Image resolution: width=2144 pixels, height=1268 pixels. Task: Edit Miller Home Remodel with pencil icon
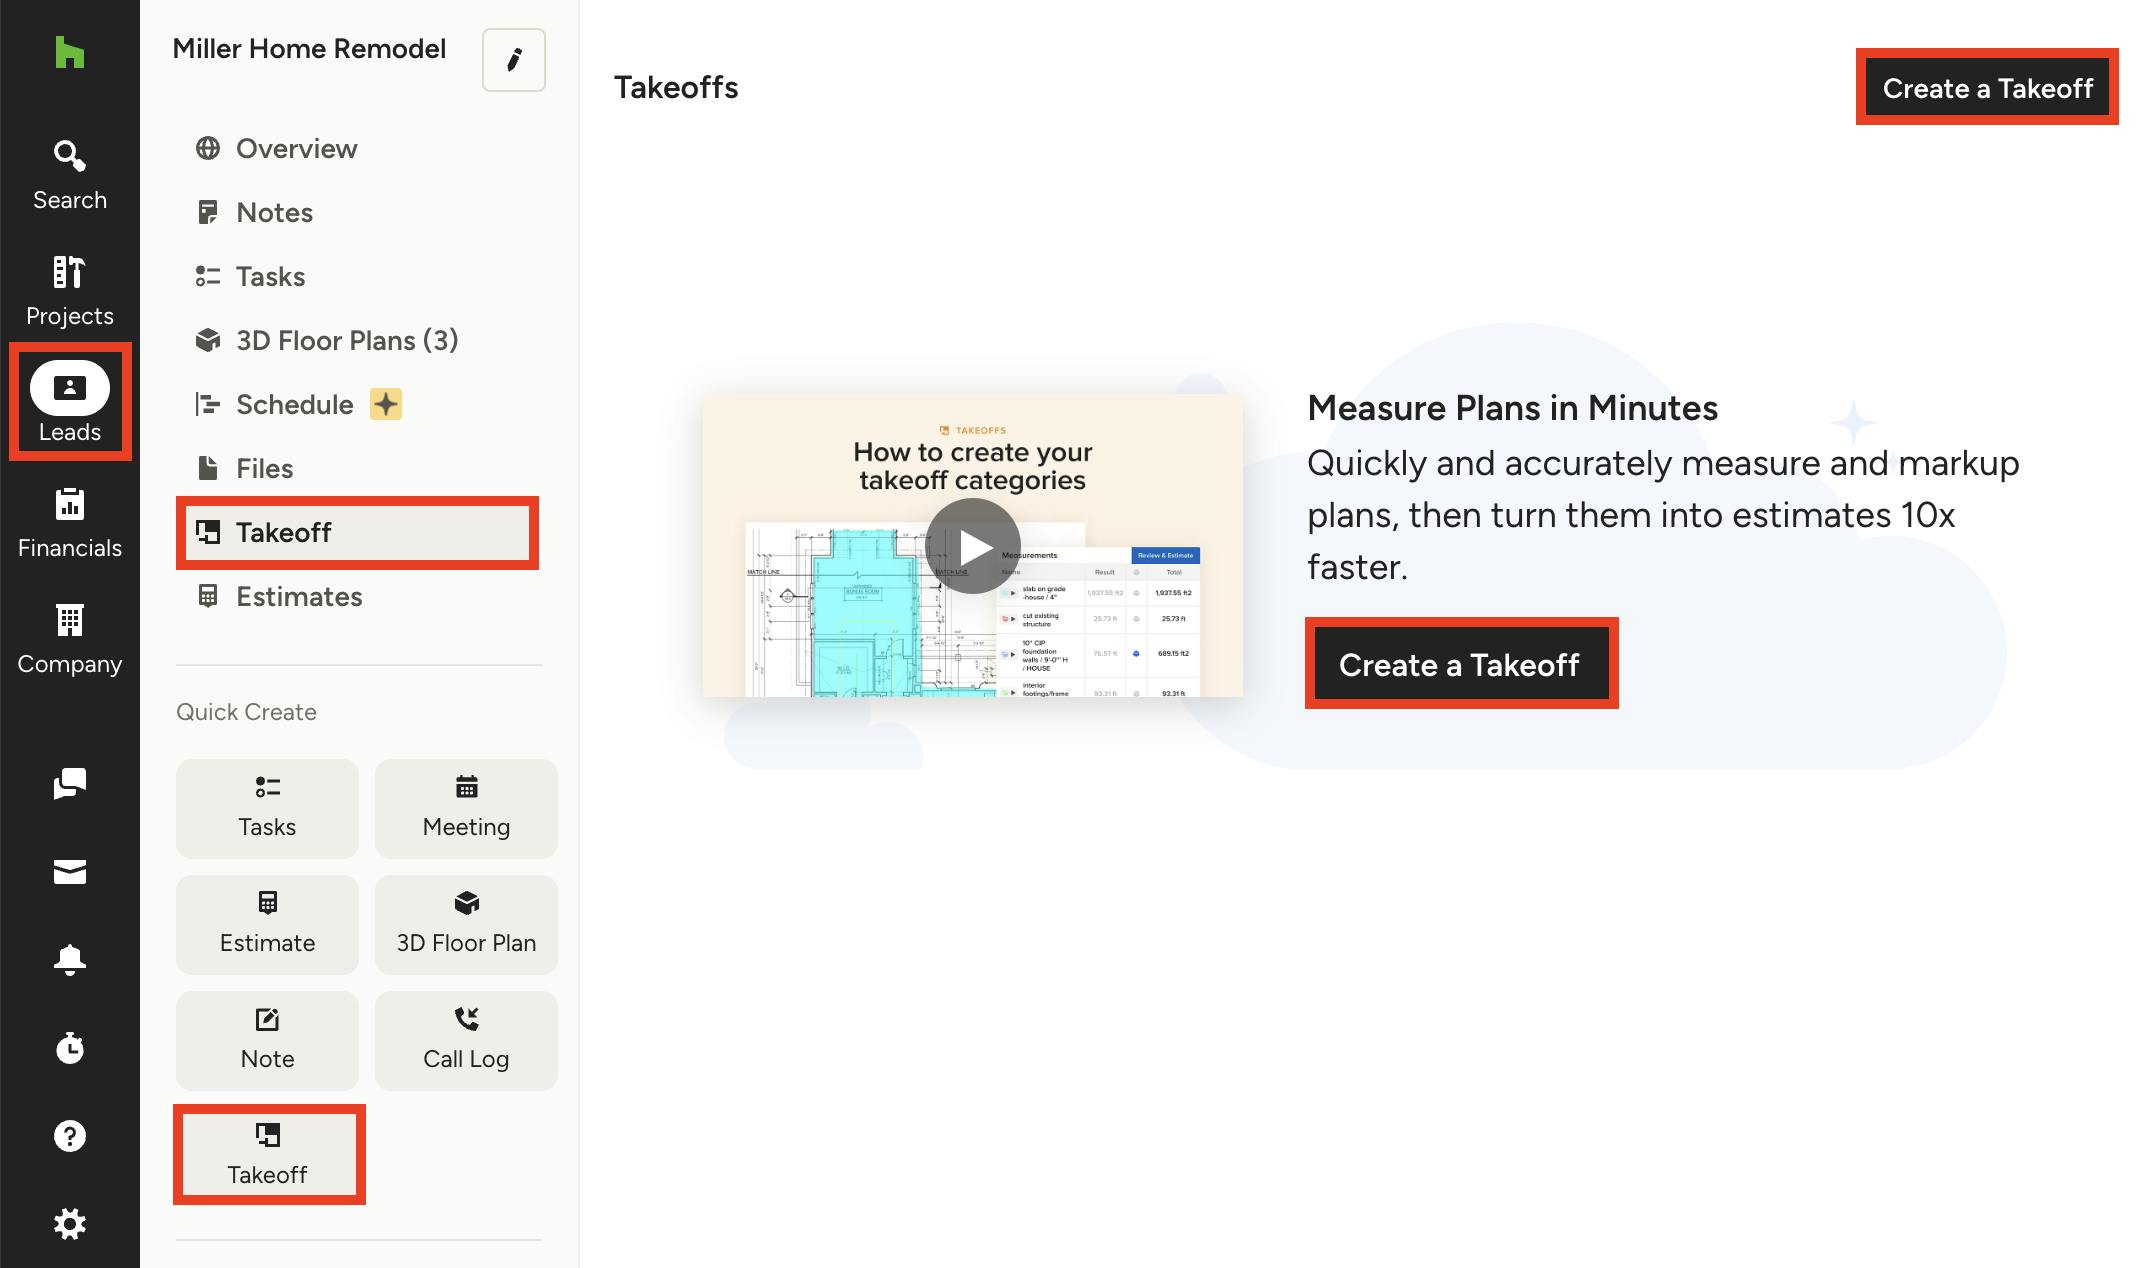pos(513,60)
